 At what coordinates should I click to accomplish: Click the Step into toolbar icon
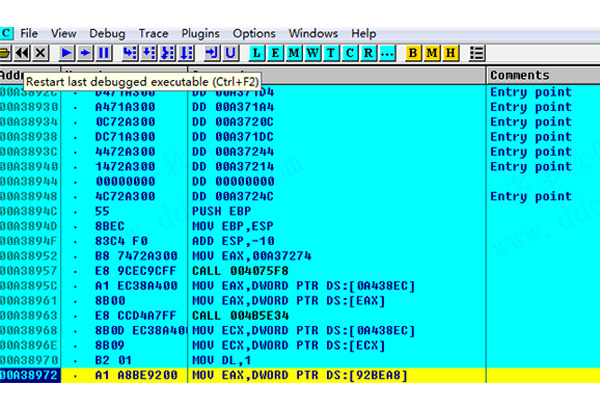coord(129,52)
